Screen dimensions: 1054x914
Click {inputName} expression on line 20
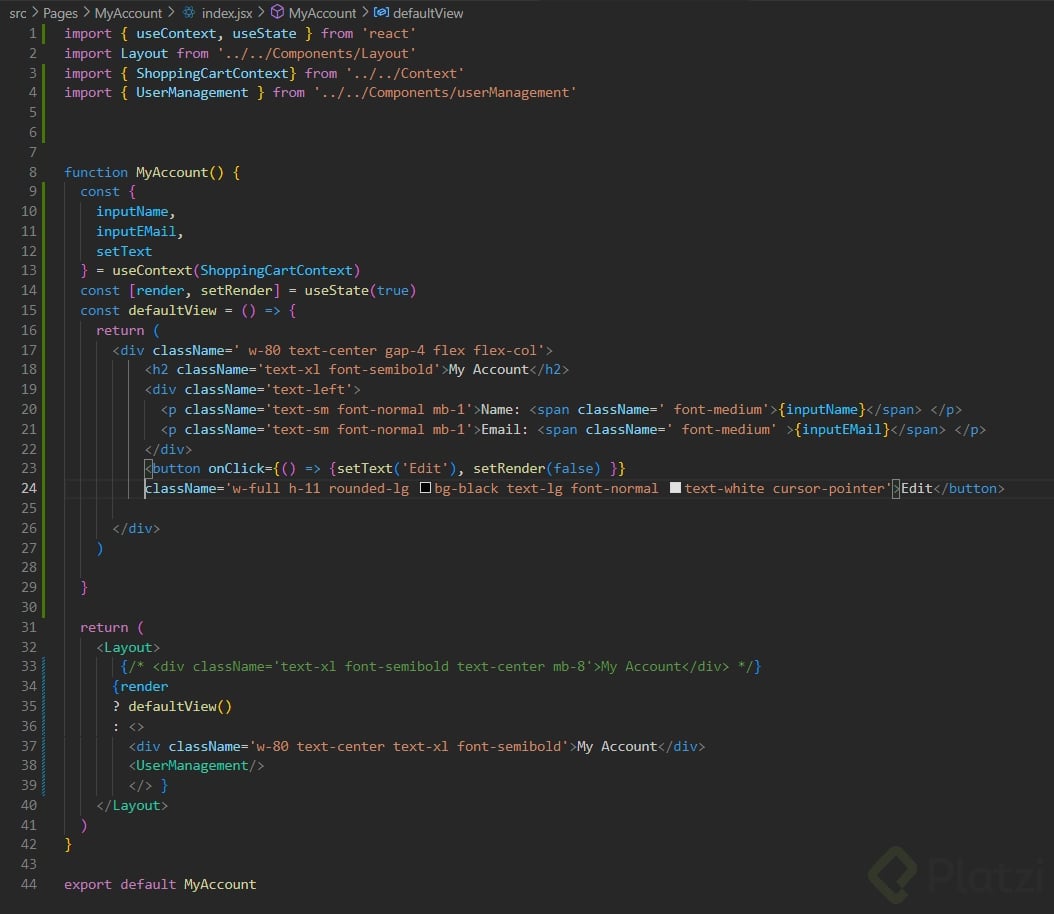click(x=821, y=410)
